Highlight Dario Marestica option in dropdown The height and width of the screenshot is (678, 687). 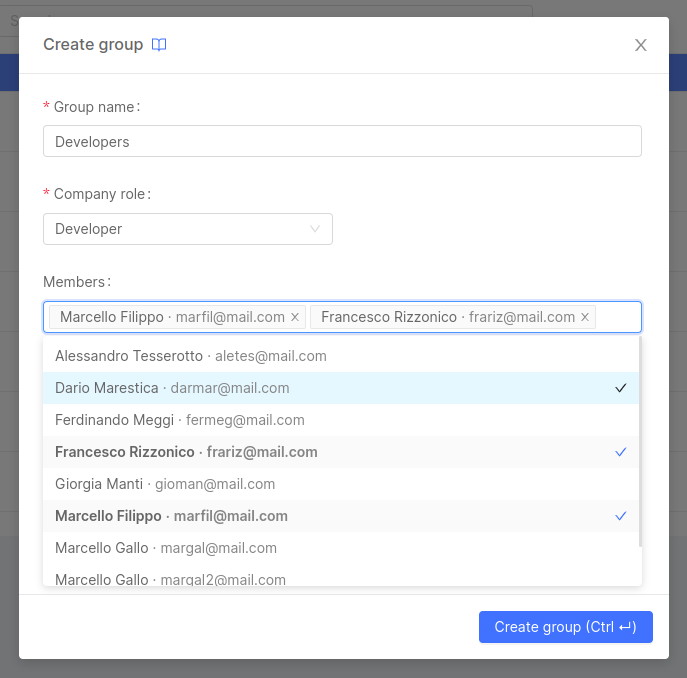(x=172, y=388)
